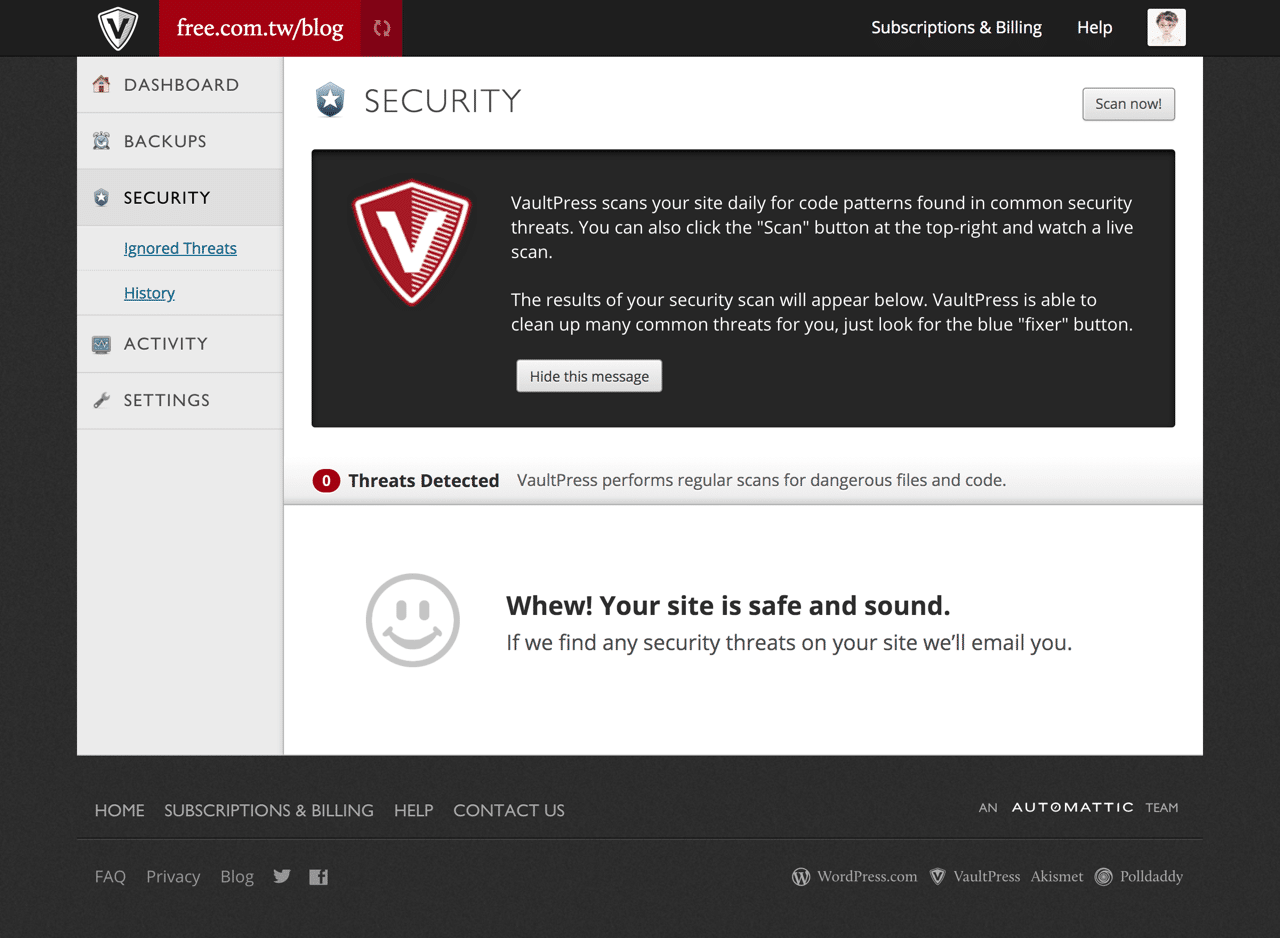Click the Security shield icon in sidebar
Screen dimensions: 1280x938
[101, 197]
